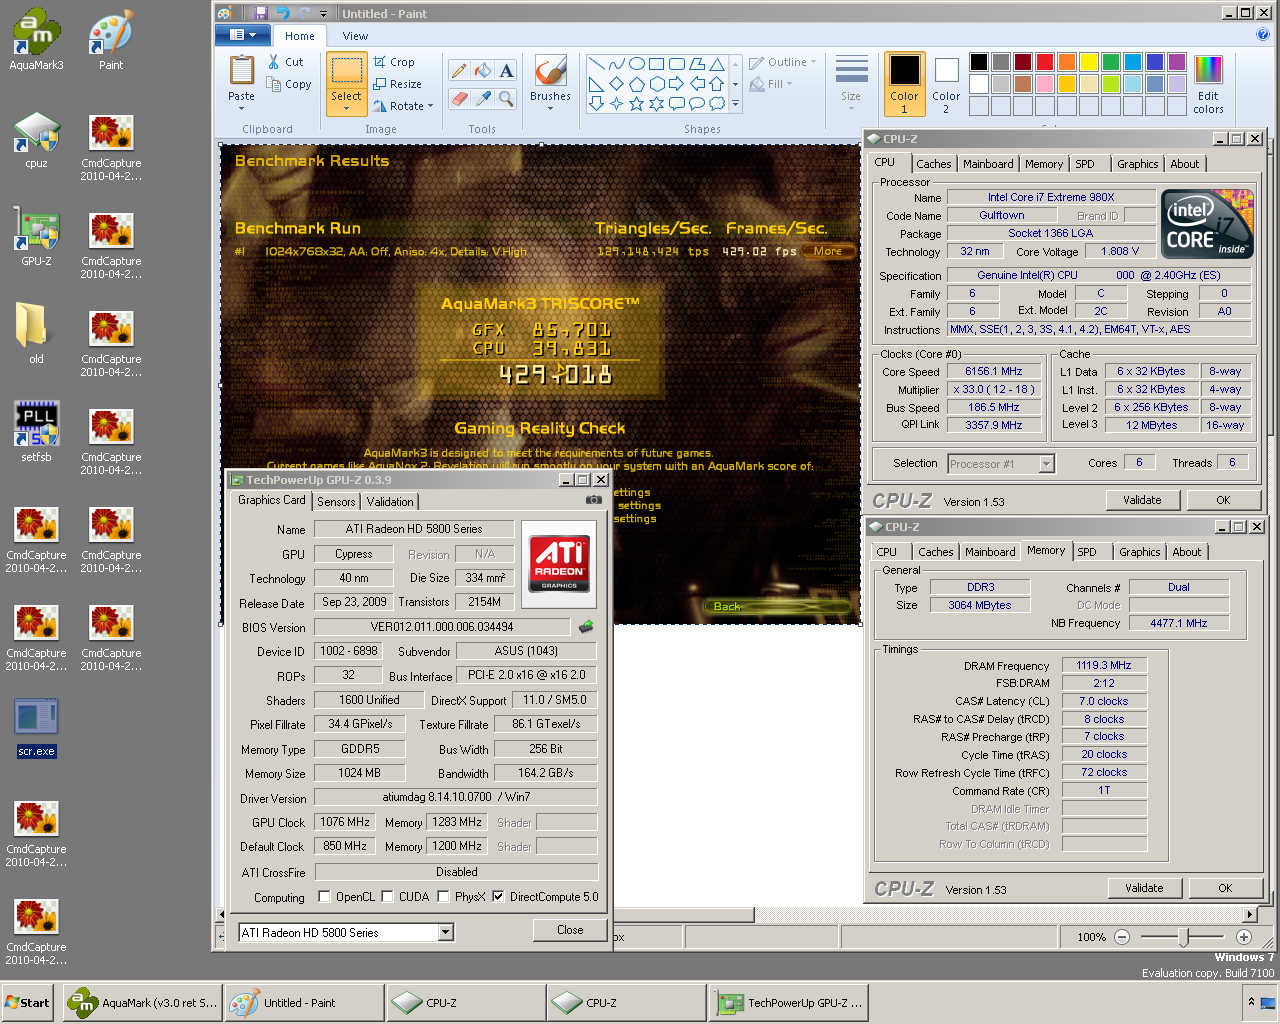Click the BIOS save chip icon in GPU-Z
Image resolution: width=1280 pixels, height=1024 pixels.
click(x=585, y=627)
